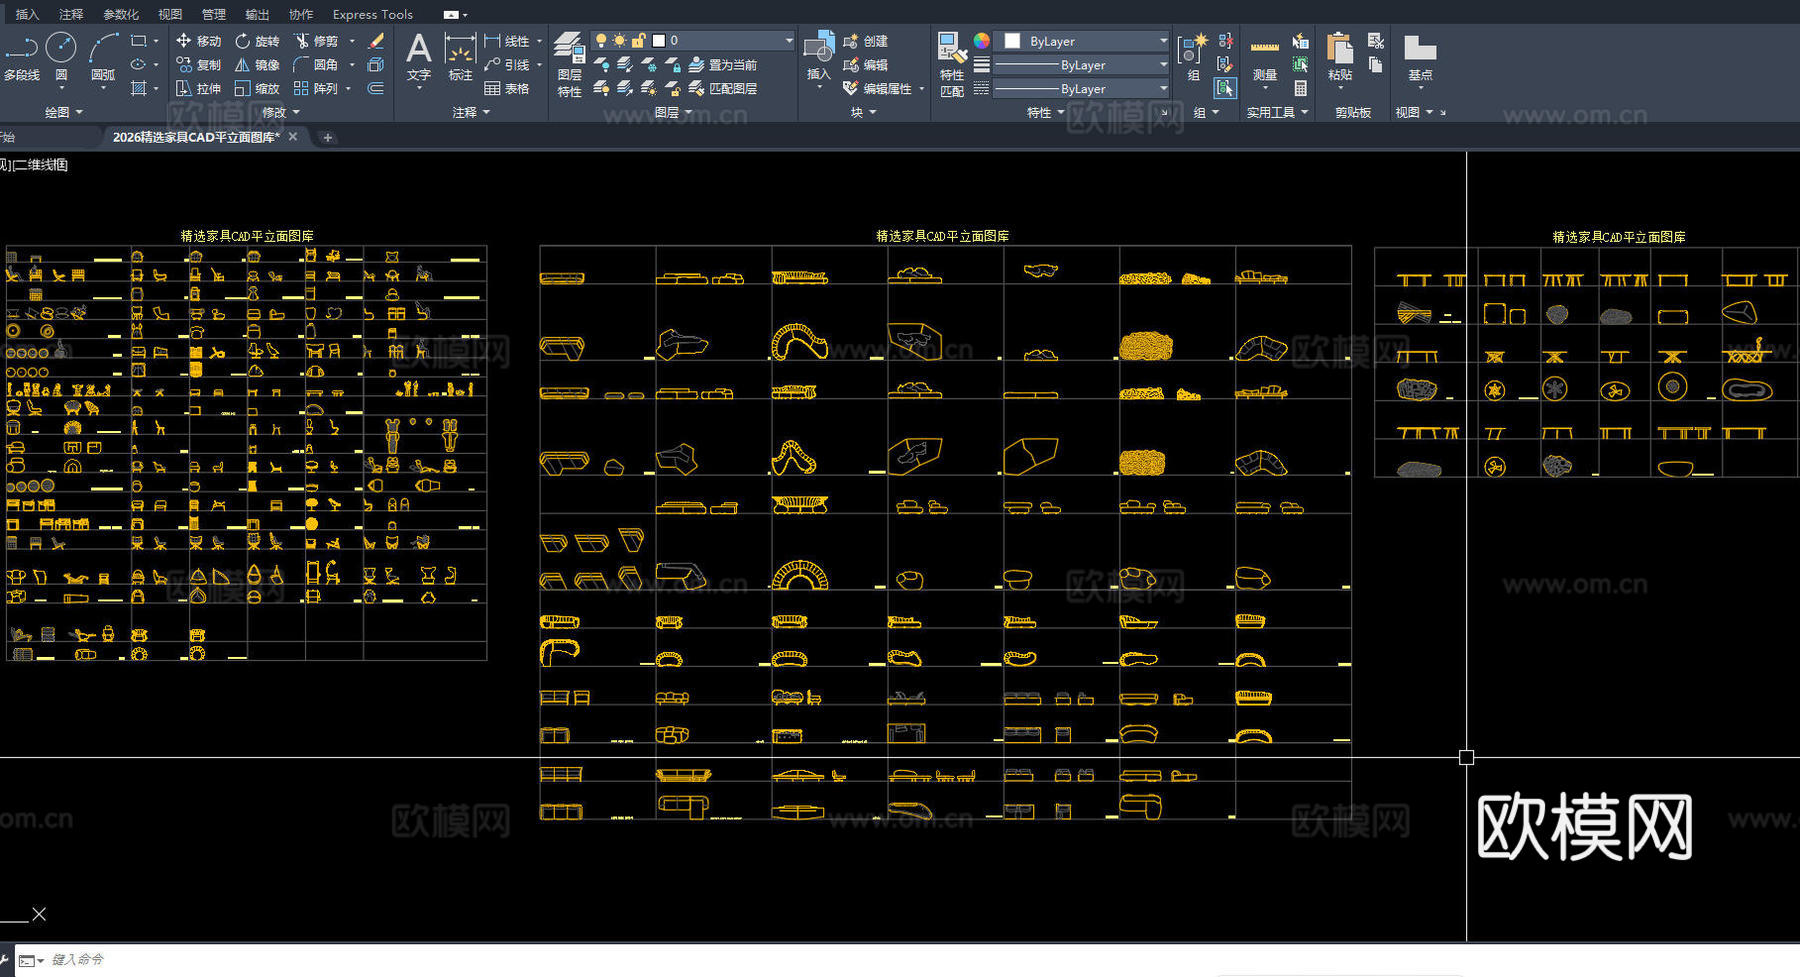Use the Copy (复制) command

tap(198, 65)
